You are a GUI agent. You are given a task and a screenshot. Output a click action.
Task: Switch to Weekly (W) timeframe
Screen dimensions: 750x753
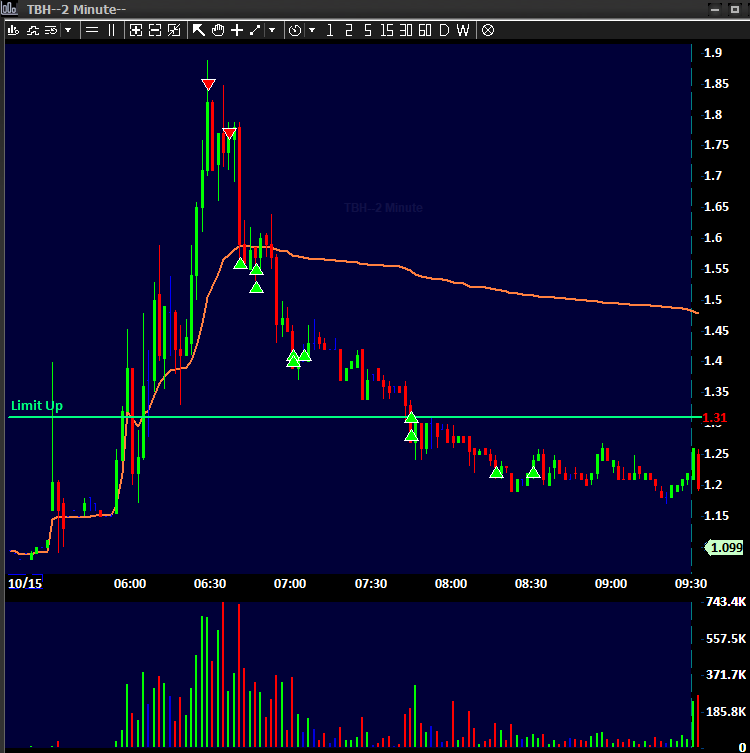click(x=463, y=31)
